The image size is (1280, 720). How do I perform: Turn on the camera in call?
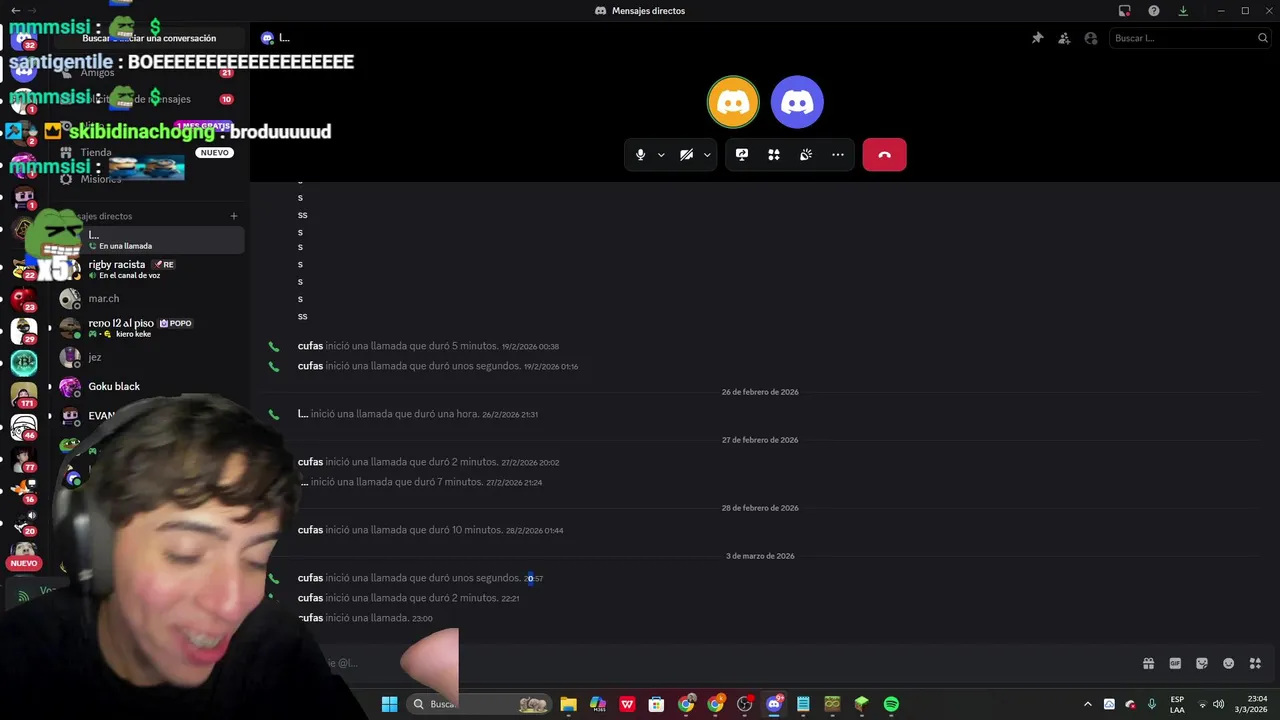coord(686,155)
